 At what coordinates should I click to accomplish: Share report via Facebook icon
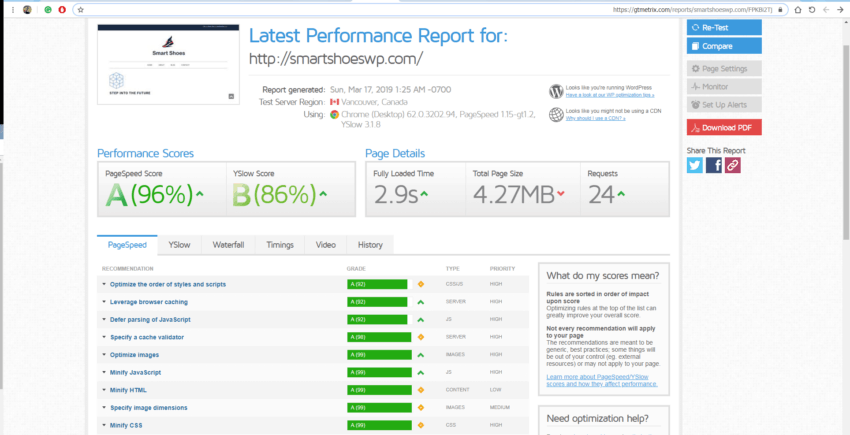(713, 165)
